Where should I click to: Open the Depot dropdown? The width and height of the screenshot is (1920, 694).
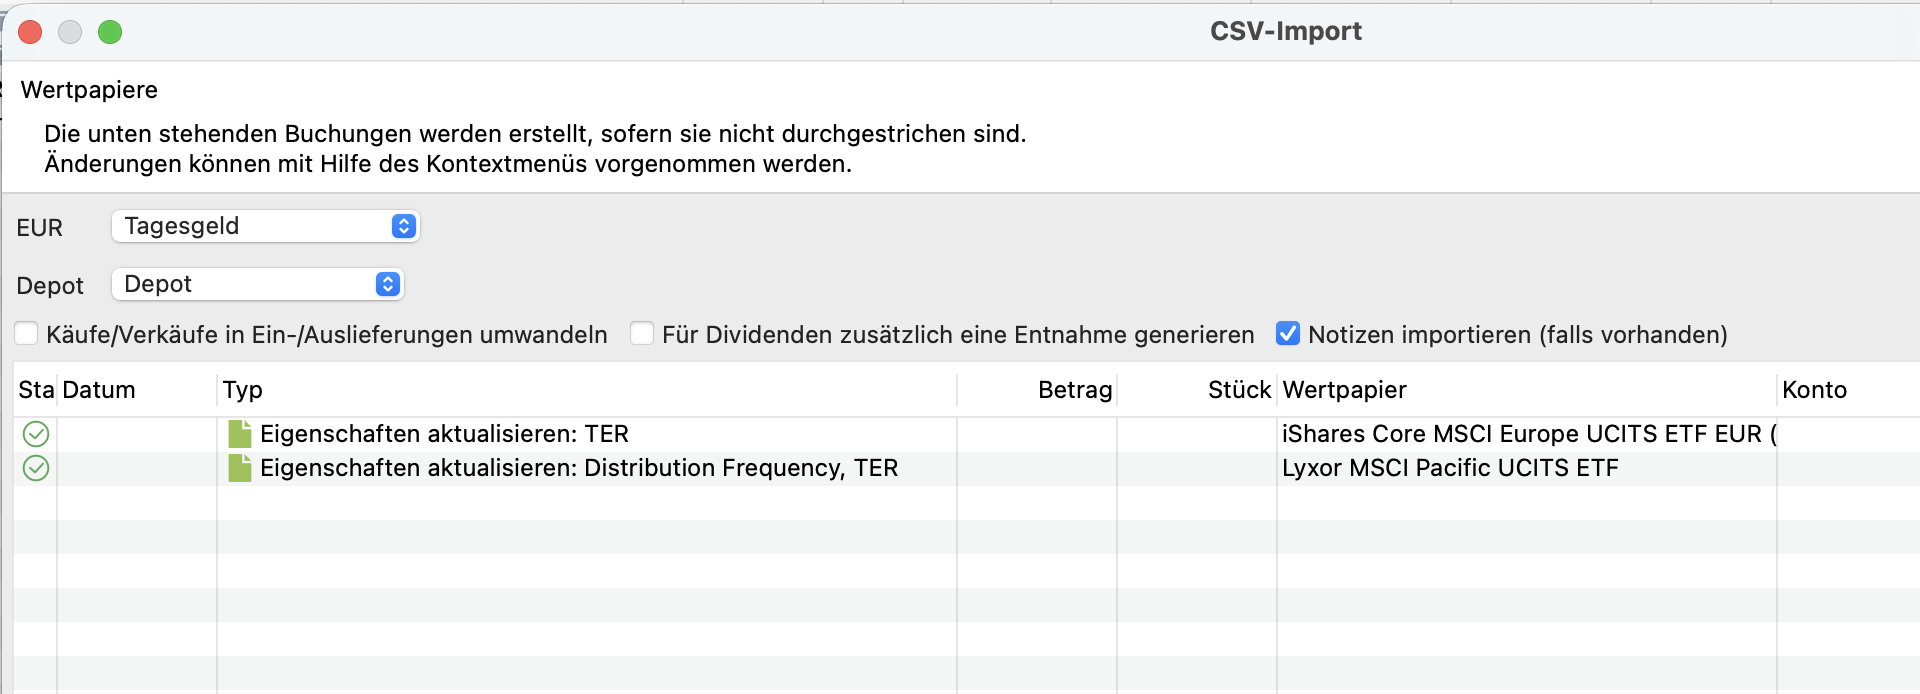(x=257, y=284)
